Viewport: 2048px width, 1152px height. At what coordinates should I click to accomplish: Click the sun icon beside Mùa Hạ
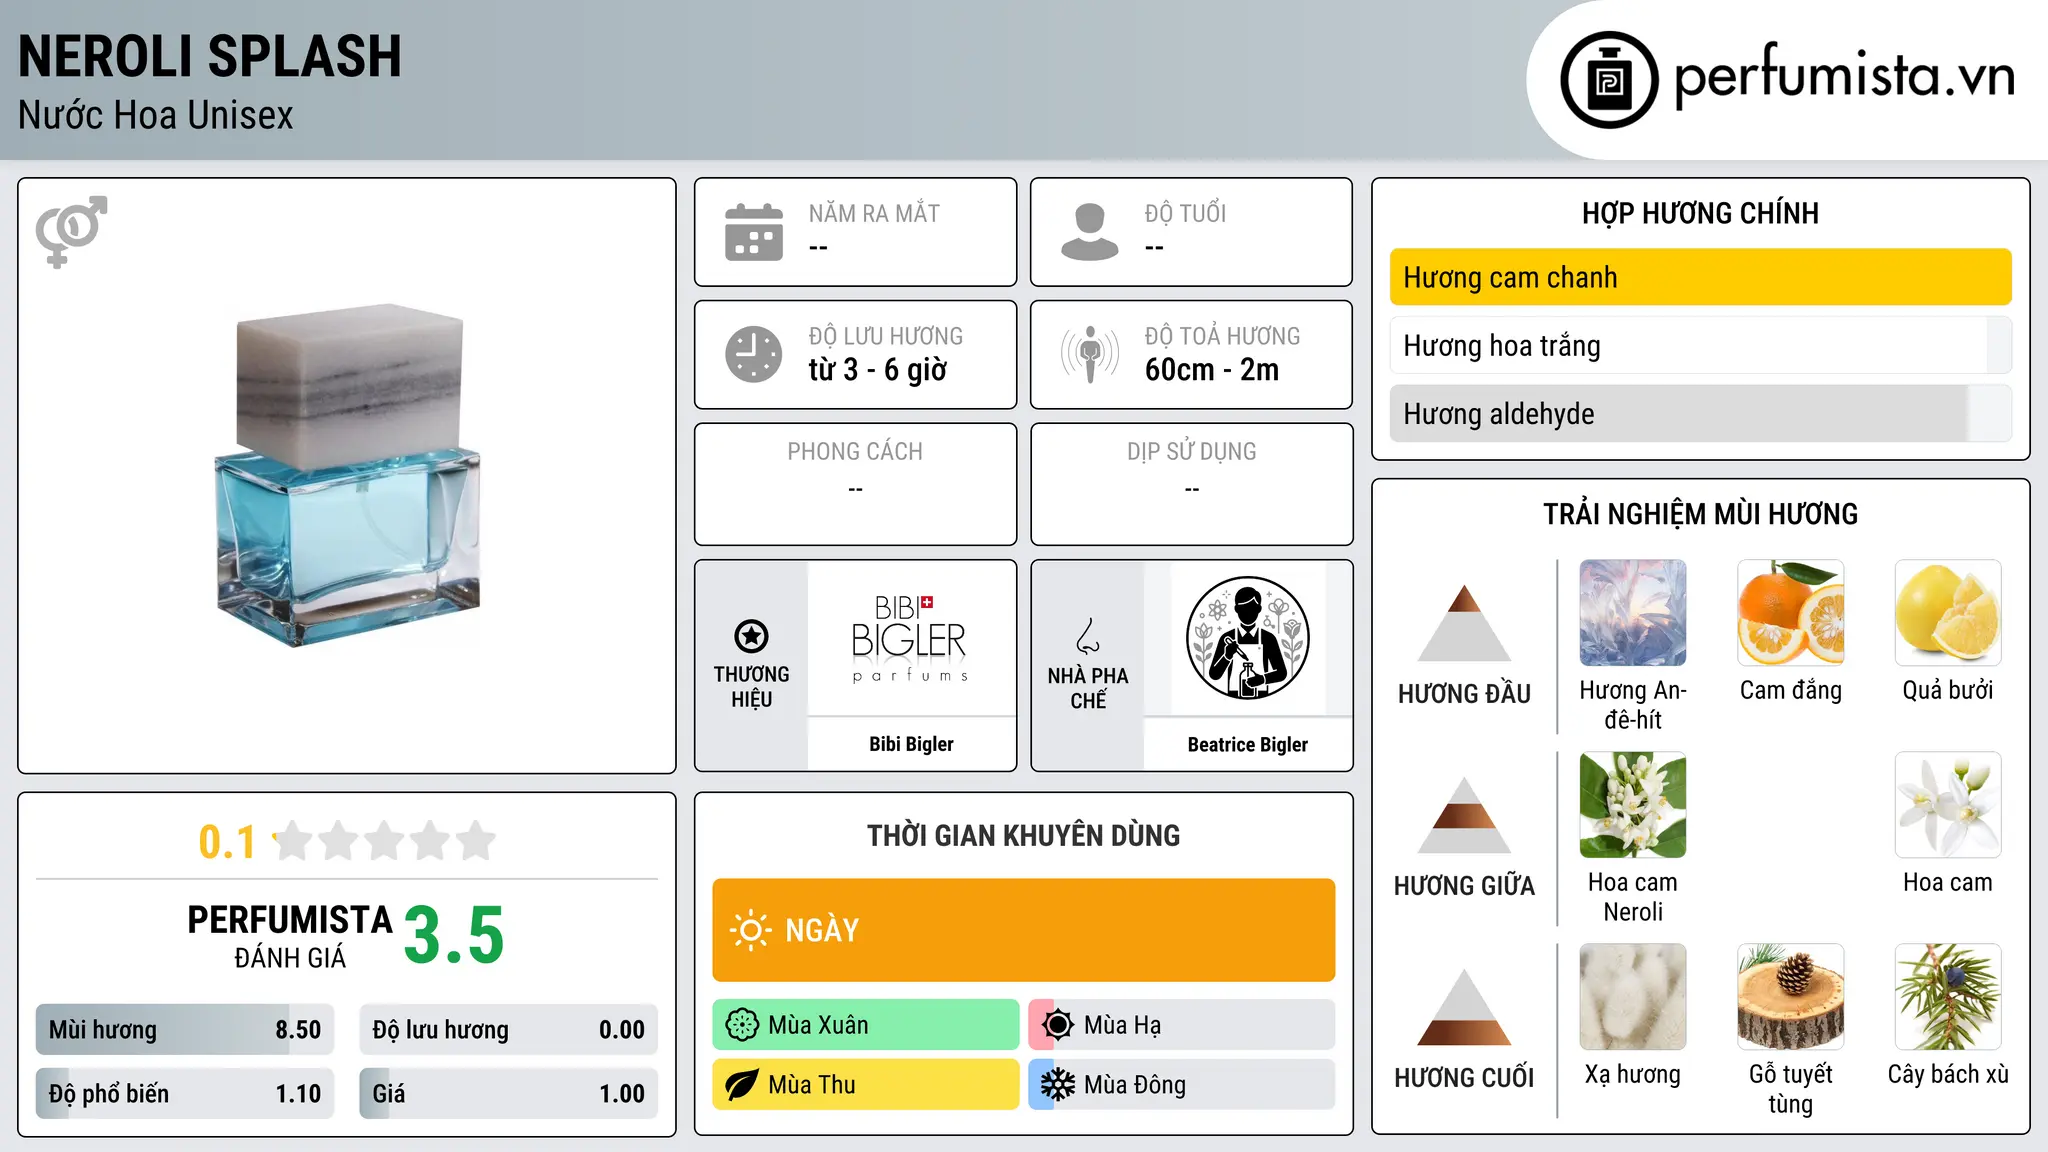(1058, 1025)
